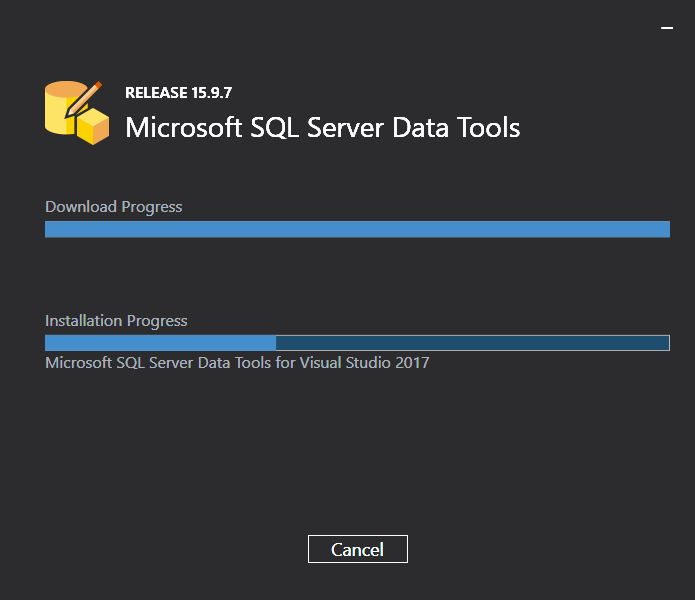Click the pencil in the database logo
Screen dimensions: 695x600
(86, 96)
